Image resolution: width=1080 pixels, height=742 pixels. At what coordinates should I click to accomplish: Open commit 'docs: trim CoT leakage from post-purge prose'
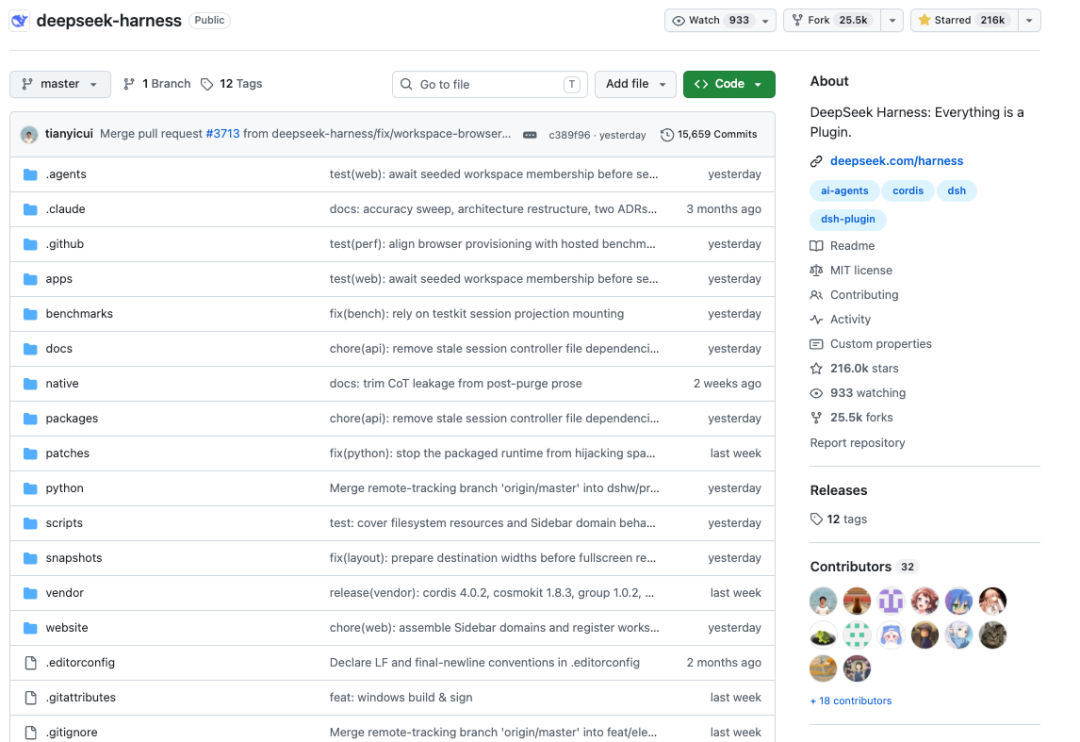point(455,384)
